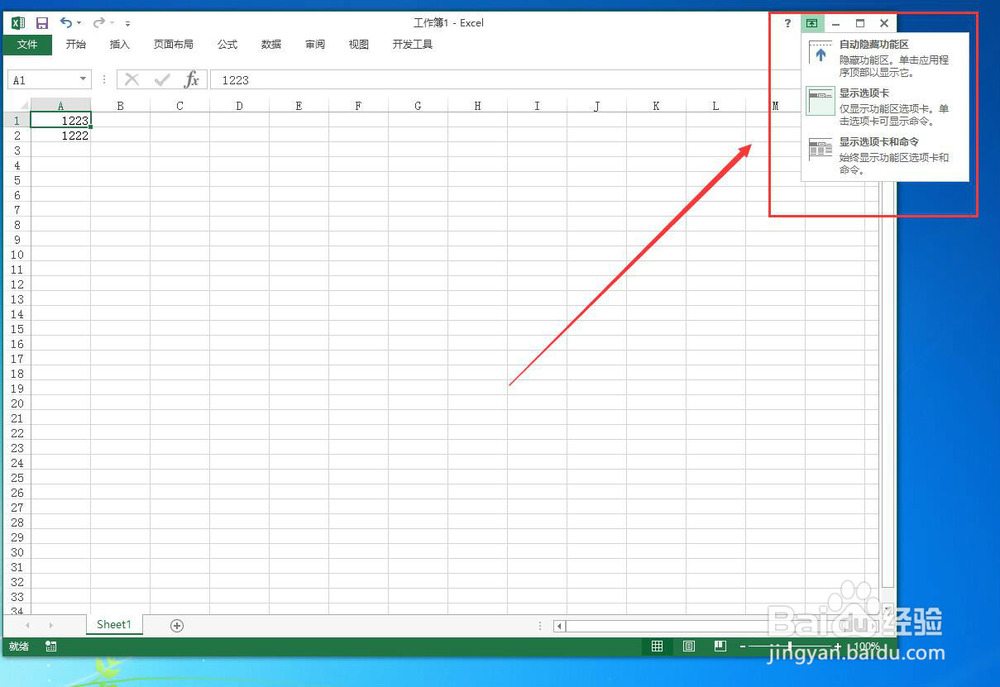Cancel formula entry with X icon

point(132,80)
